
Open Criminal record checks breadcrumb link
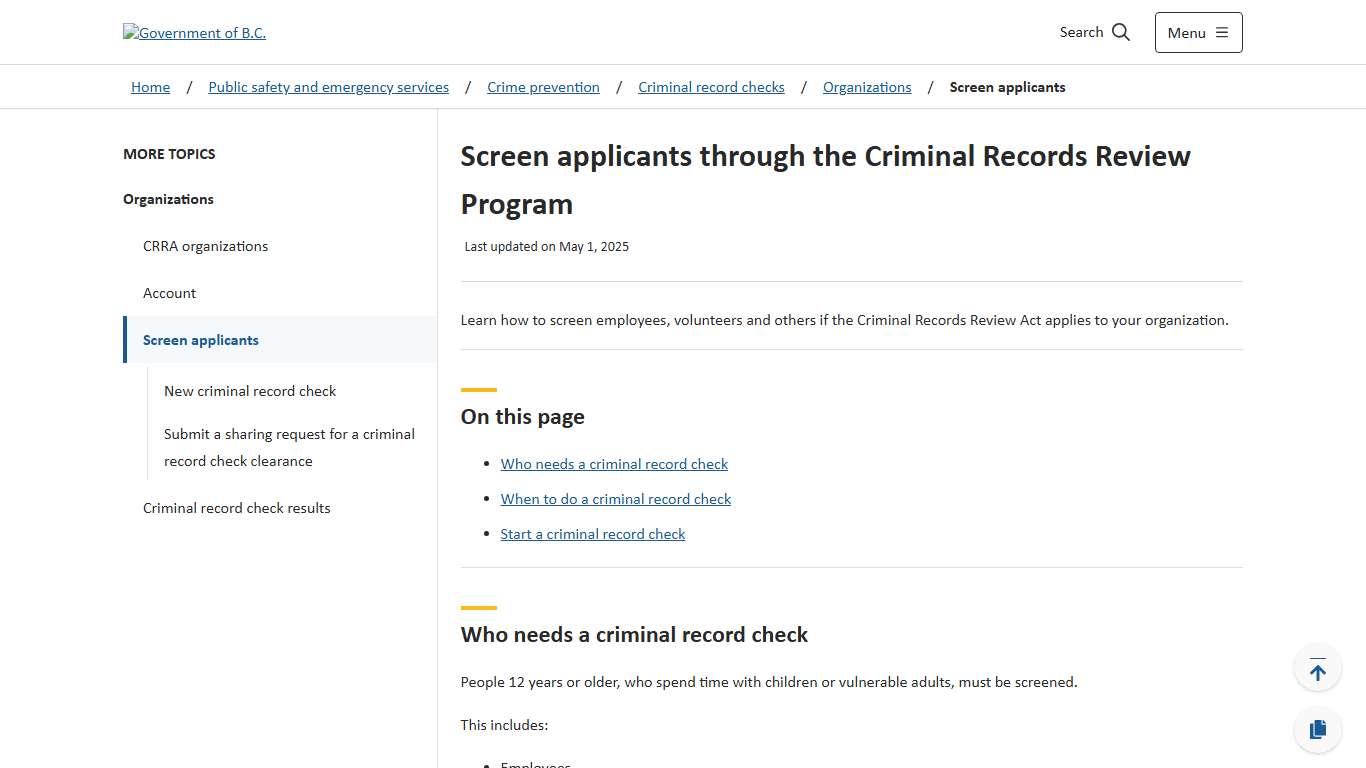click(711, 87)
